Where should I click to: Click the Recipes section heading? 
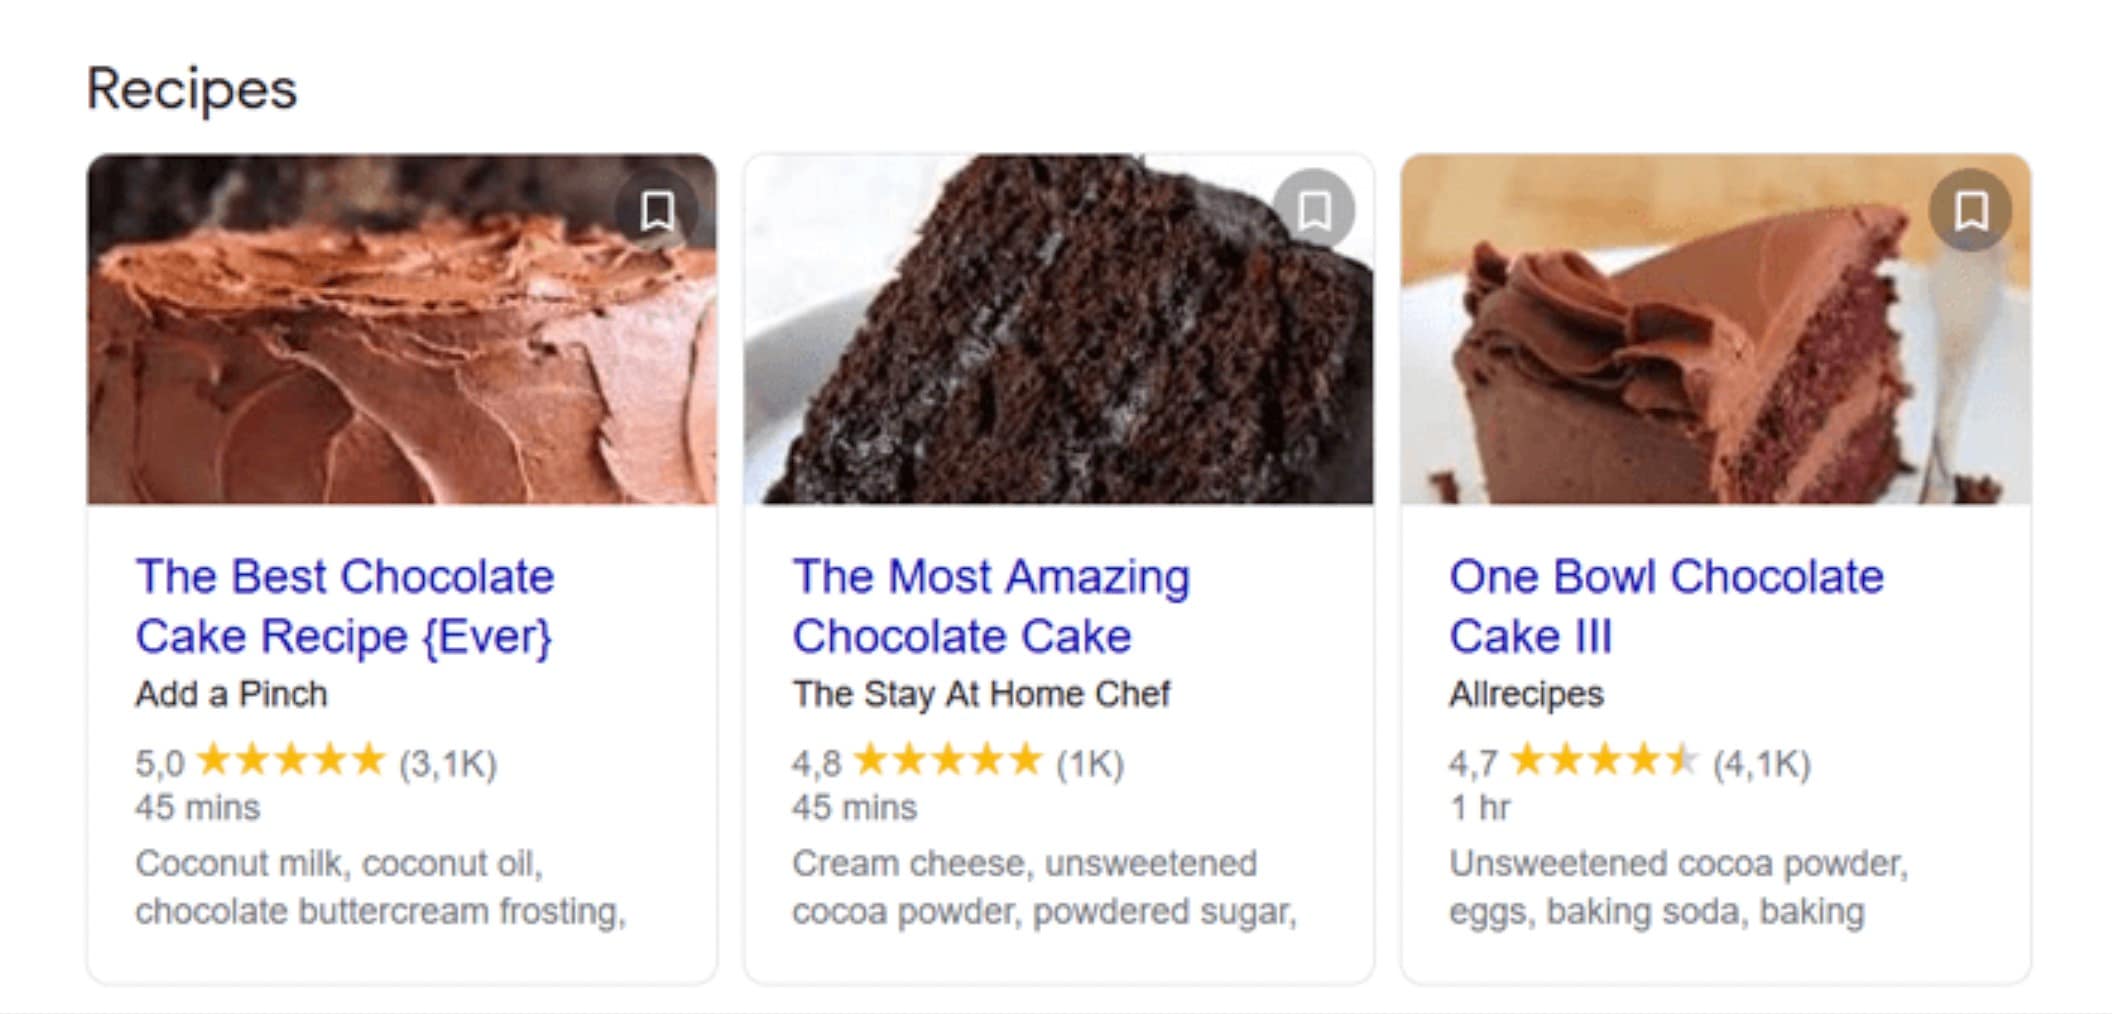(191, 88)
